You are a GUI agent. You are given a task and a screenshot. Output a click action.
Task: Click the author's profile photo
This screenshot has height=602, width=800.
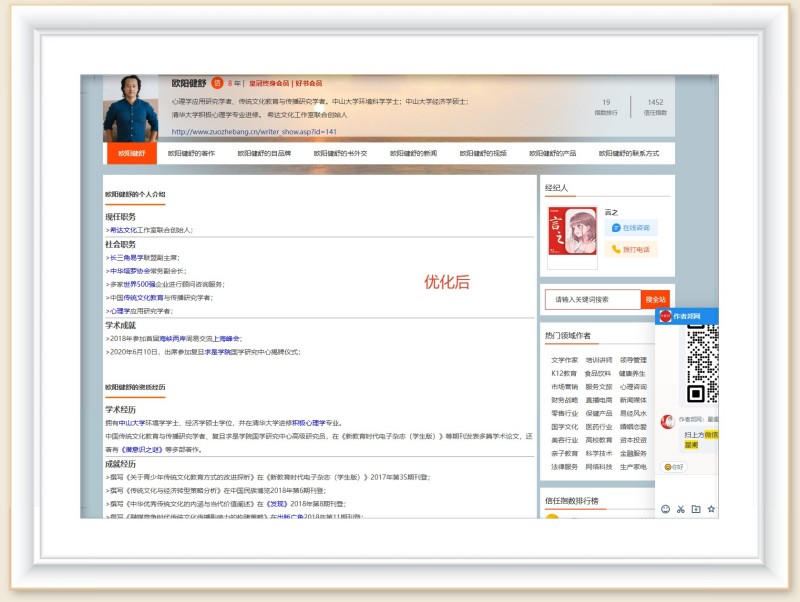130,108
